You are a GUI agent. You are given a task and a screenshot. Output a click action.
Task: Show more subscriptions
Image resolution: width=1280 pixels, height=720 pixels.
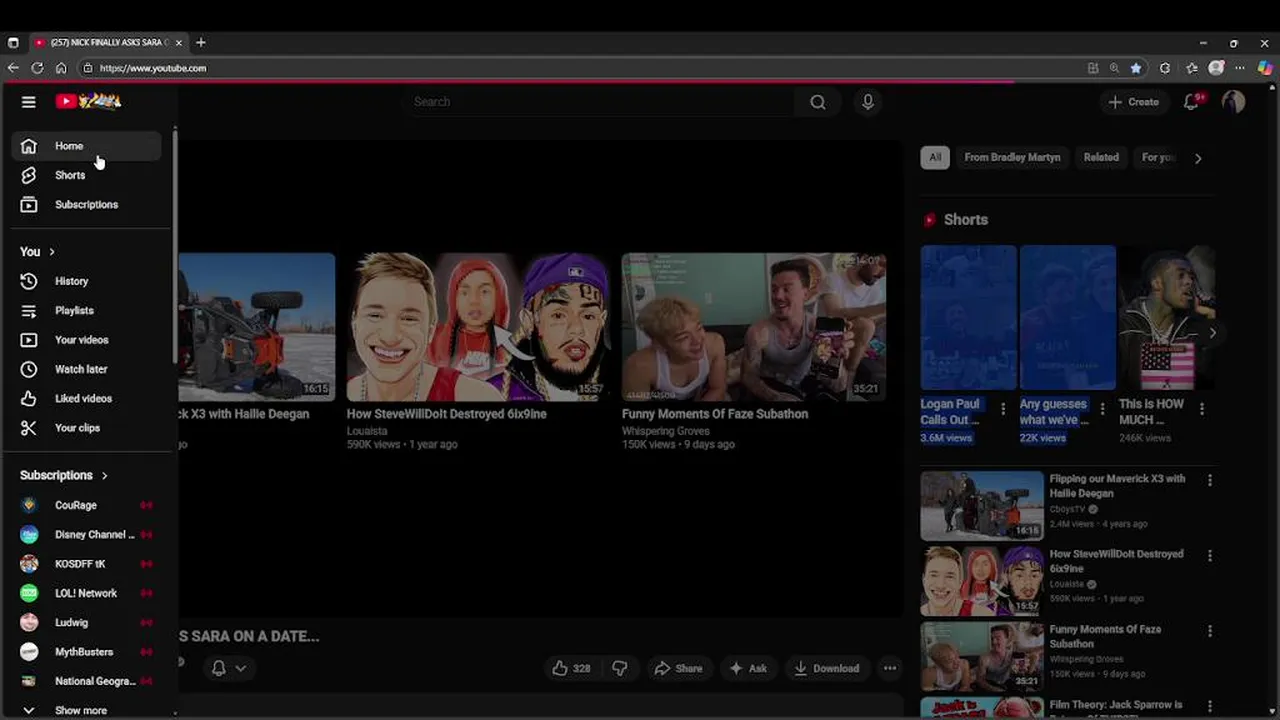pyautogui.click(x=87, y=710)
